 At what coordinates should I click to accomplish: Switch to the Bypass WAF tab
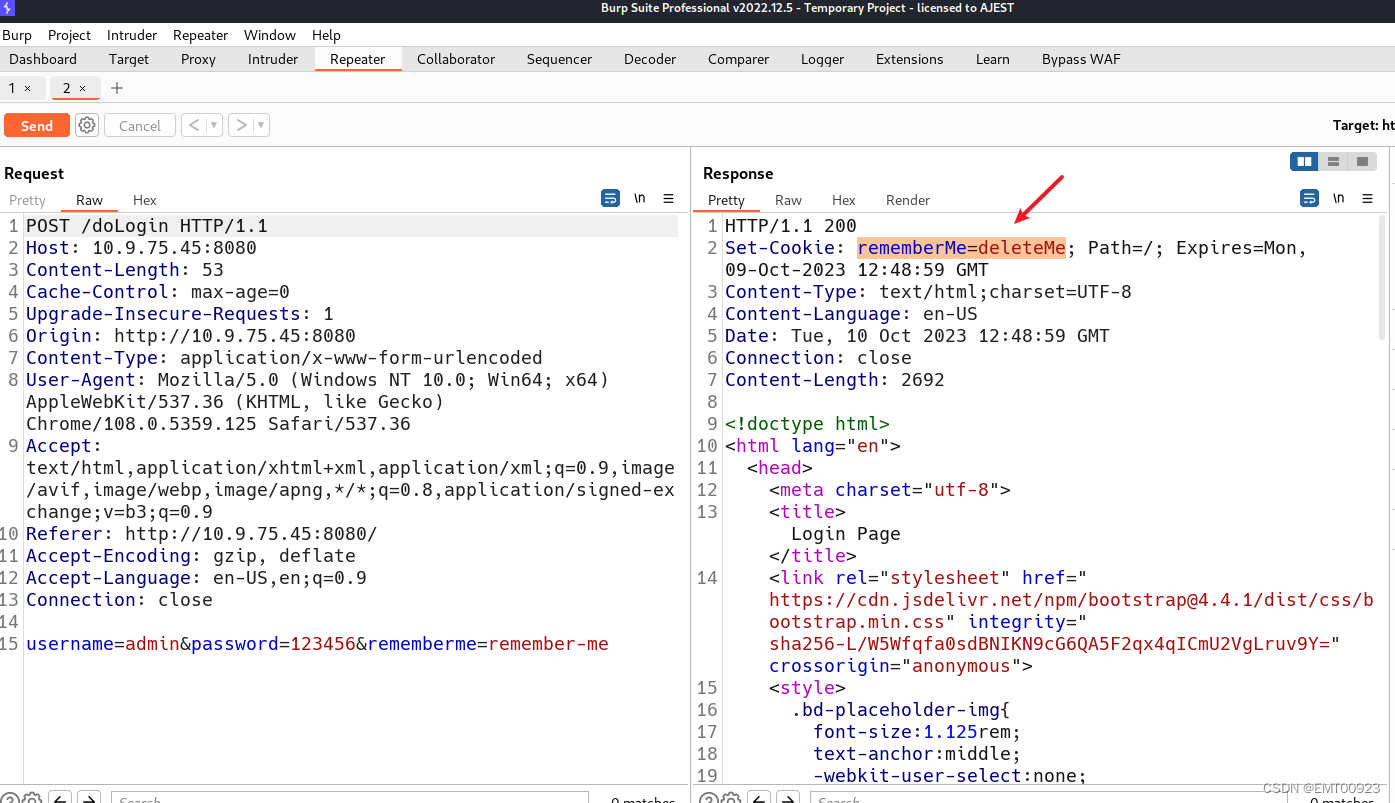1081,59
